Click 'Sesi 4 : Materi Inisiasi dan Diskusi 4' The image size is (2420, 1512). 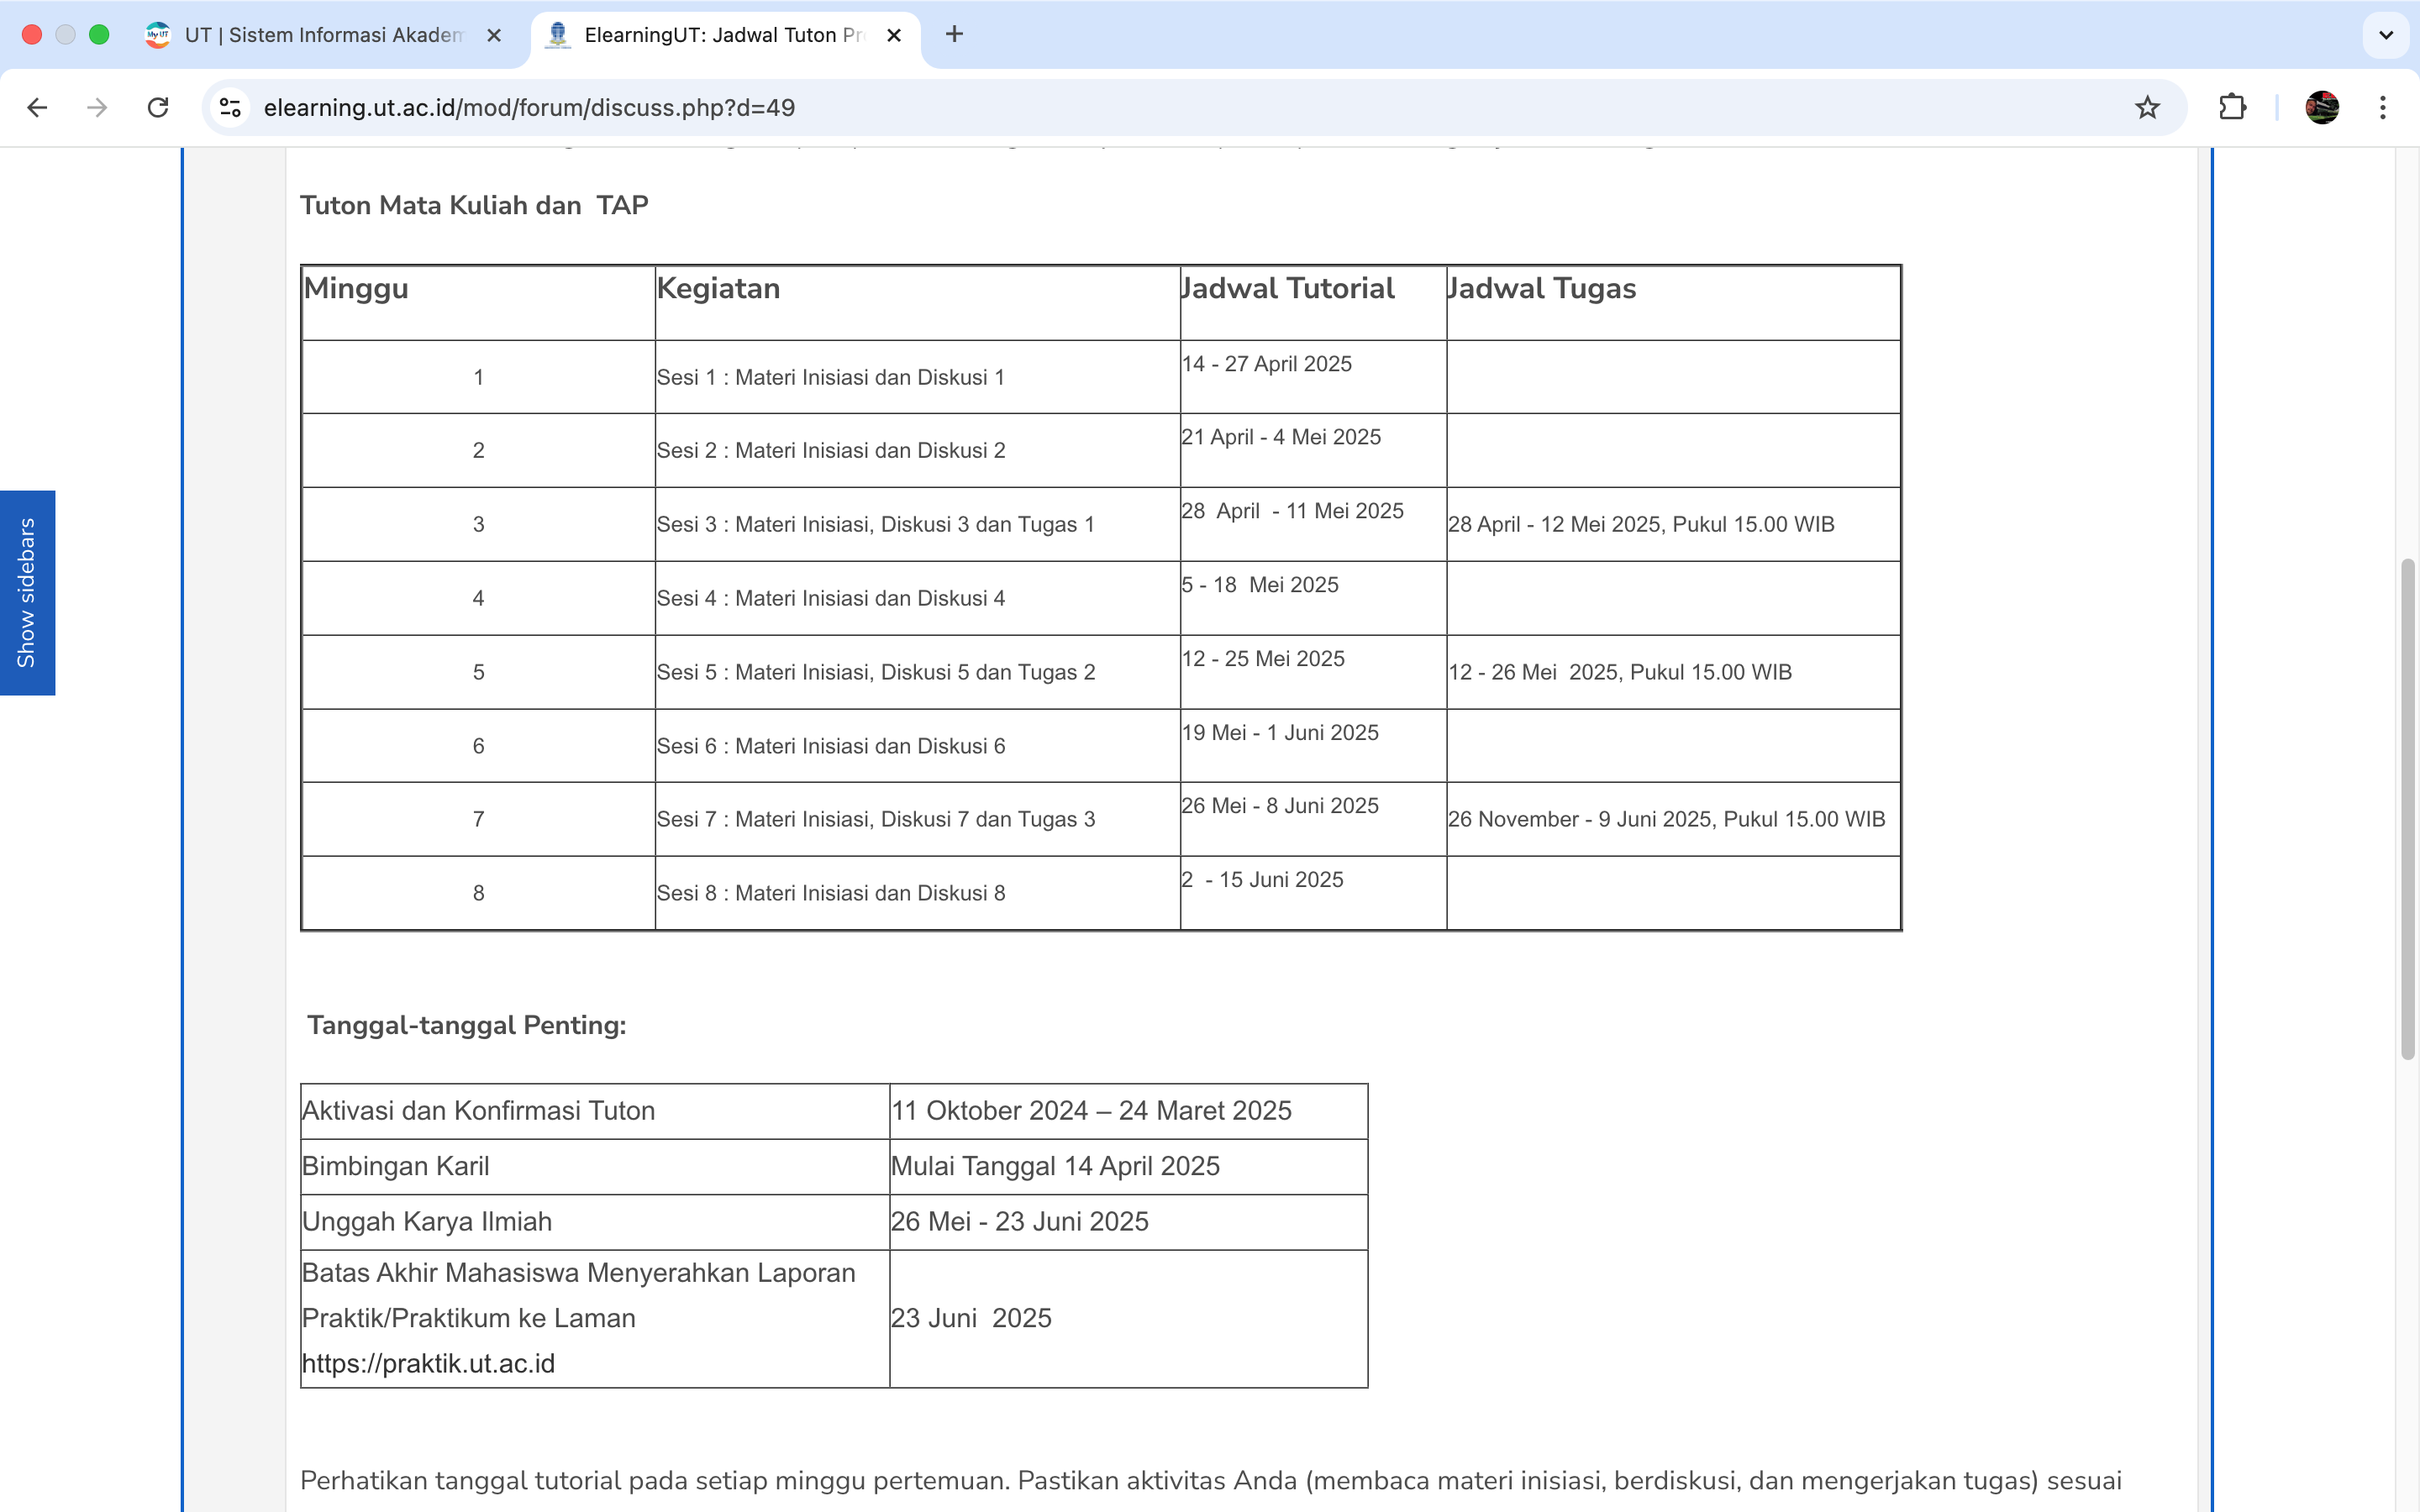831,598
